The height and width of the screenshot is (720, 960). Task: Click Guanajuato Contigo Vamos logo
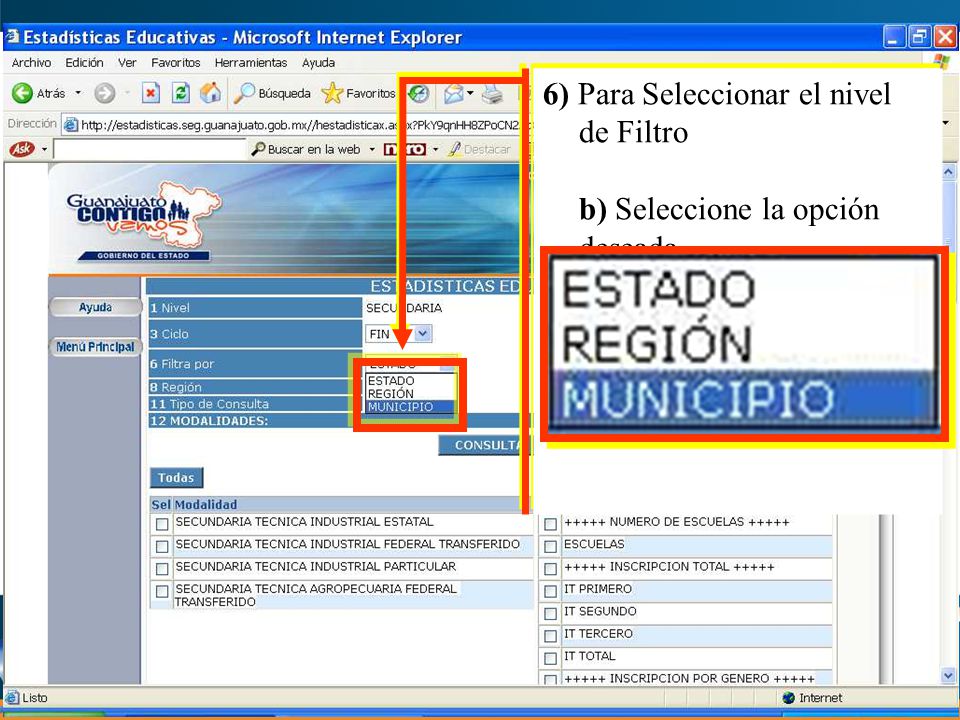click(143, 219)
